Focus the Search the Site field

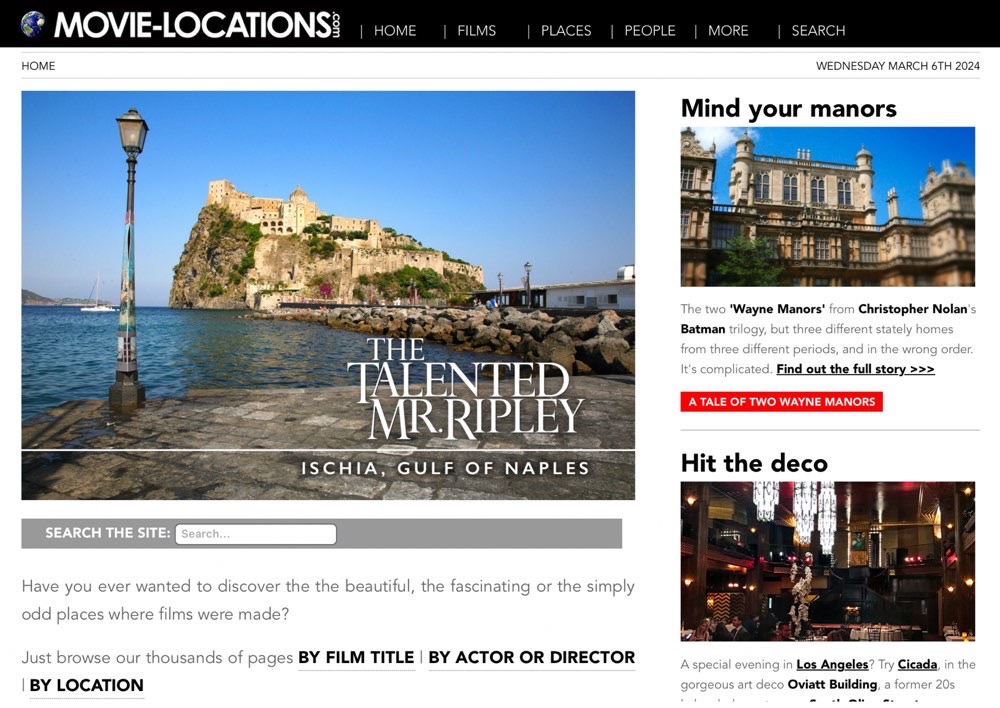[256, 534]
